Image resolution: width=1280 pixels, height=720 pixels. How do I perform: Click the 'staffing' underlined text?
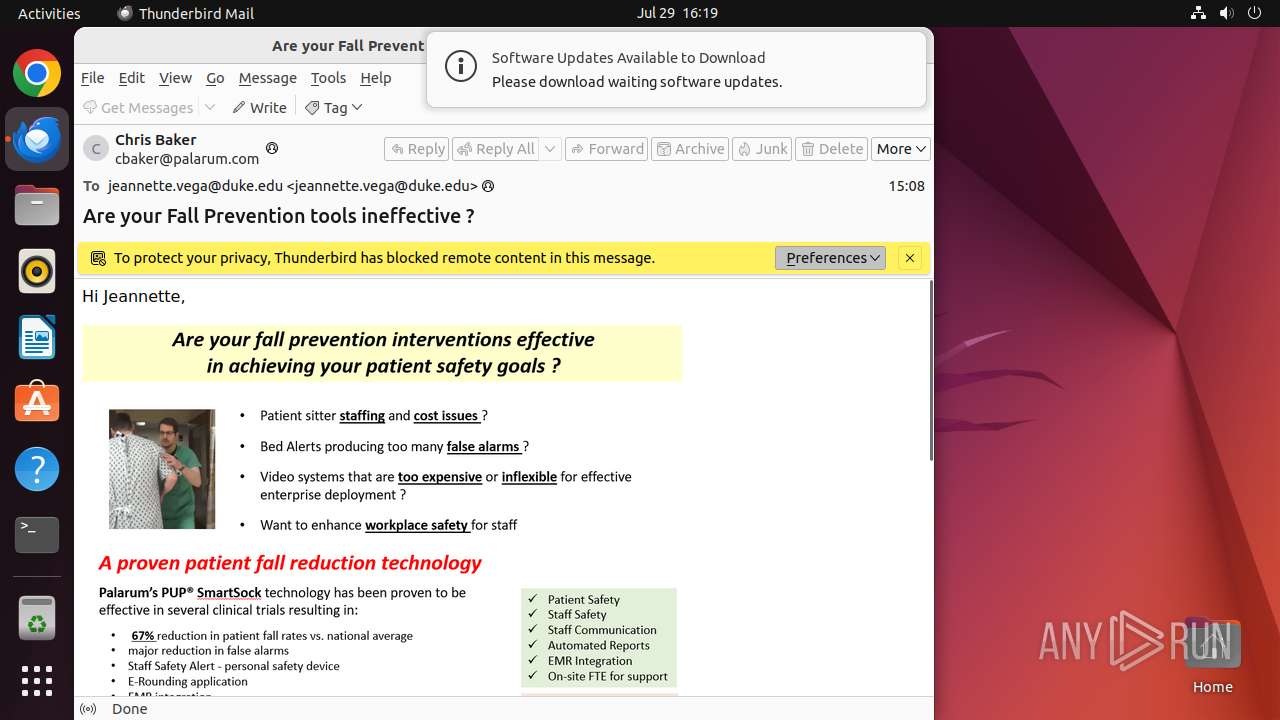coord(362,416)
